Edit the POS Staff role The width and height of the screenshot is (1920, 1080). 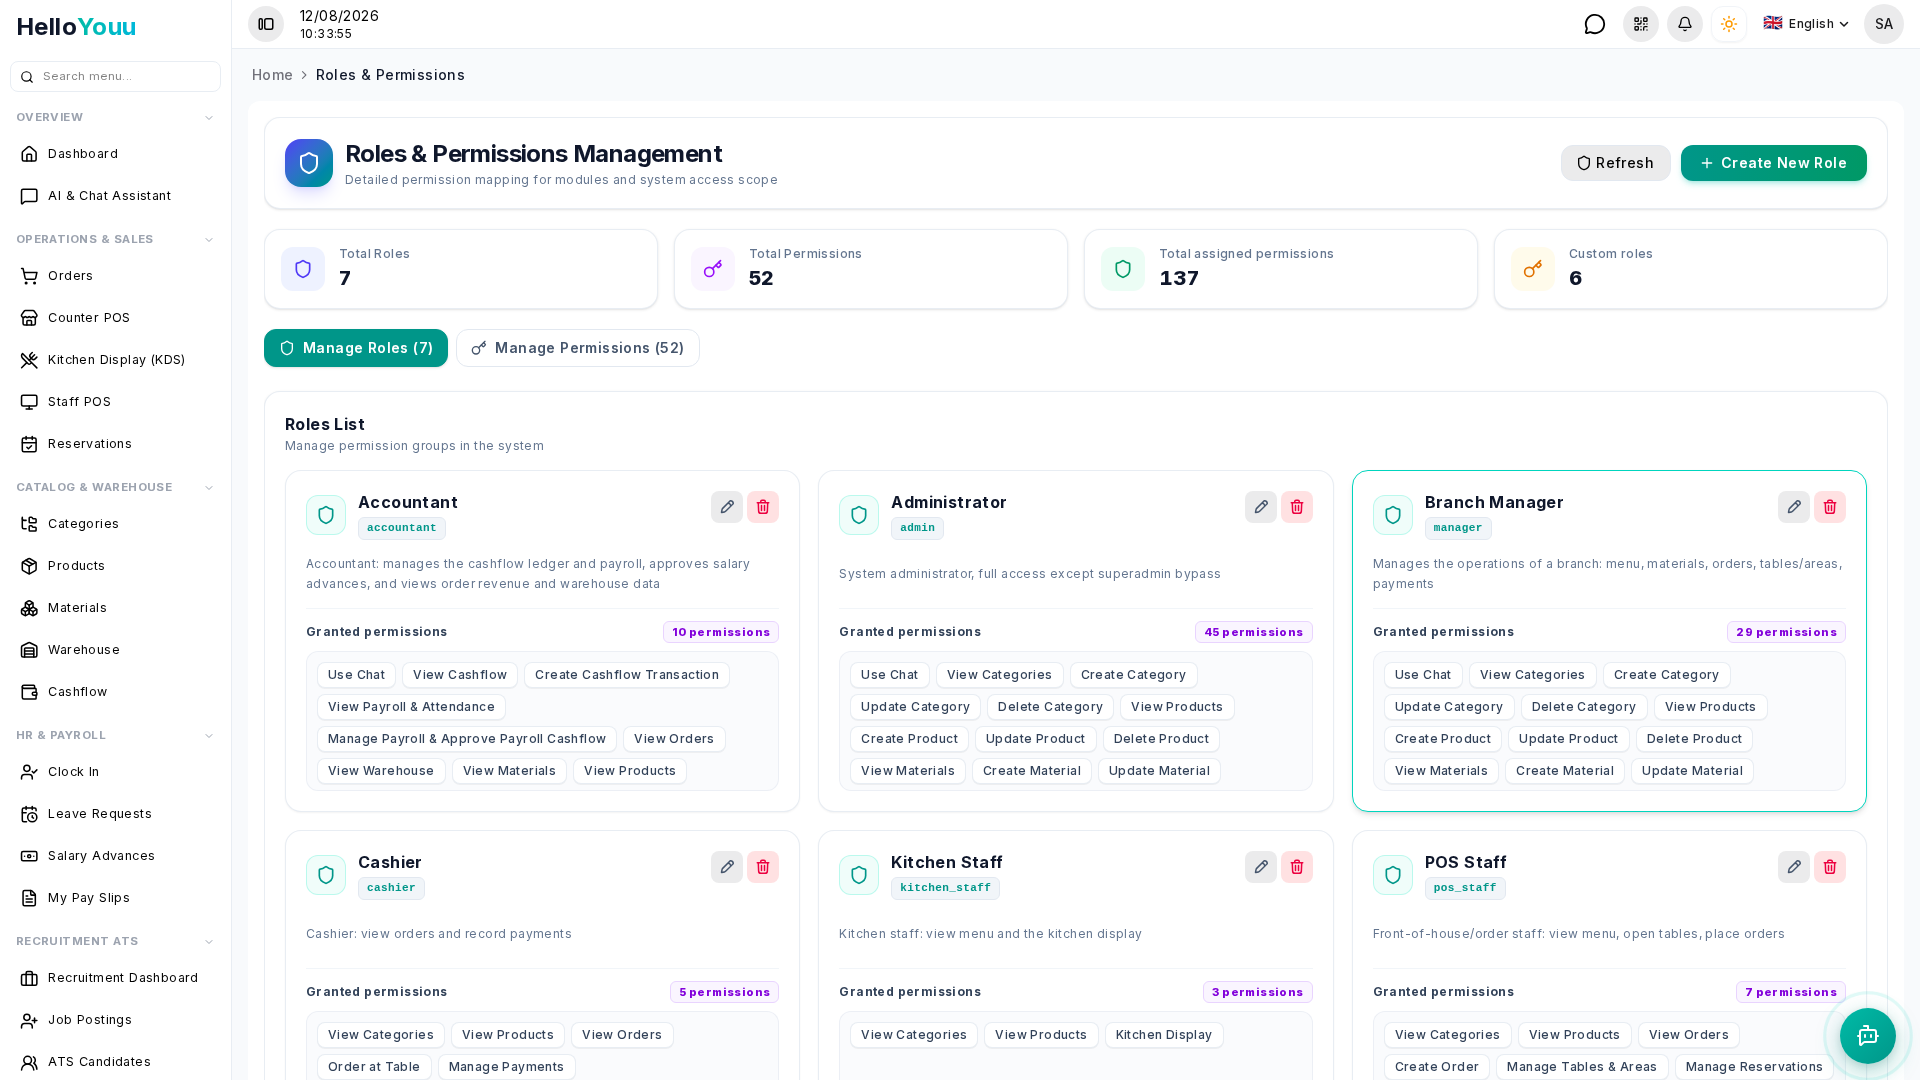[x=1794, y=867]
